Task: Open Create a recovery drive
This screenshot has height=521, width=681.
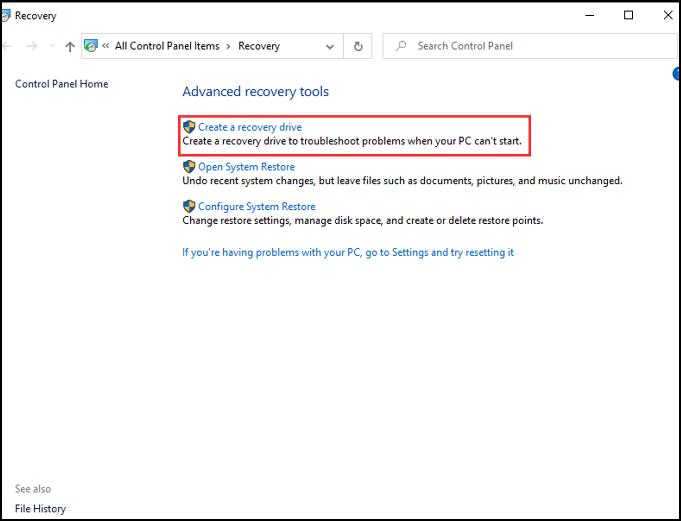Action: (x=250, y=127)
